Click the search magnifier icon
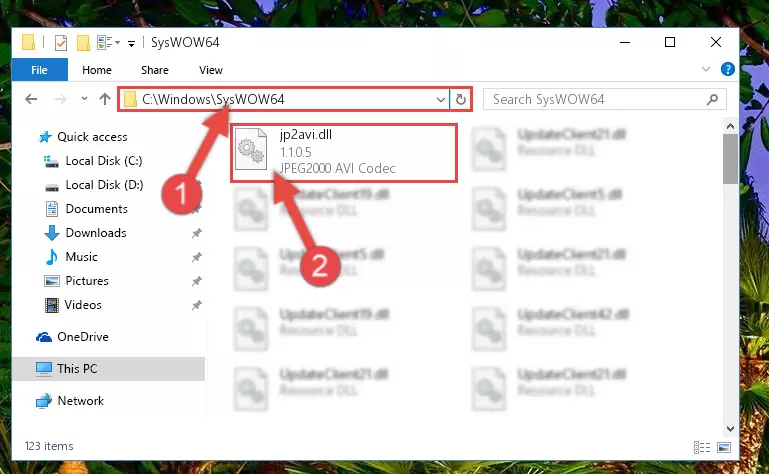This screenshot has height=474, width=769. pos(712,100)
